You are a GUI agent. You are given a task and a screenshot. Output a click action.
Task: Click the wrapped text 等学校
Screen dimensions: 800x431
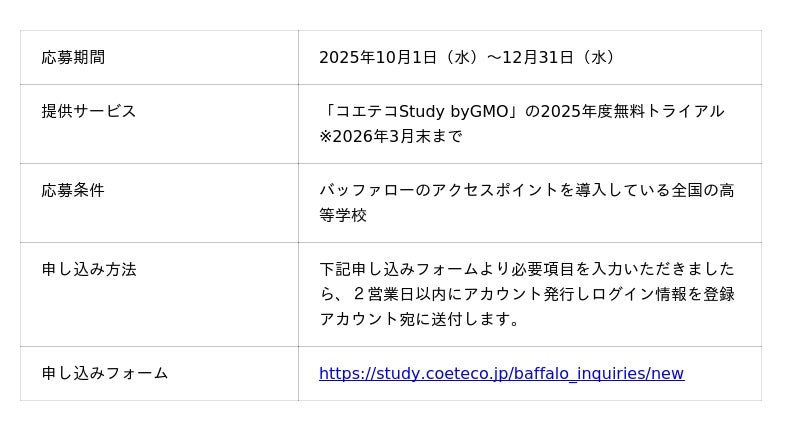(x=343, y=216)
